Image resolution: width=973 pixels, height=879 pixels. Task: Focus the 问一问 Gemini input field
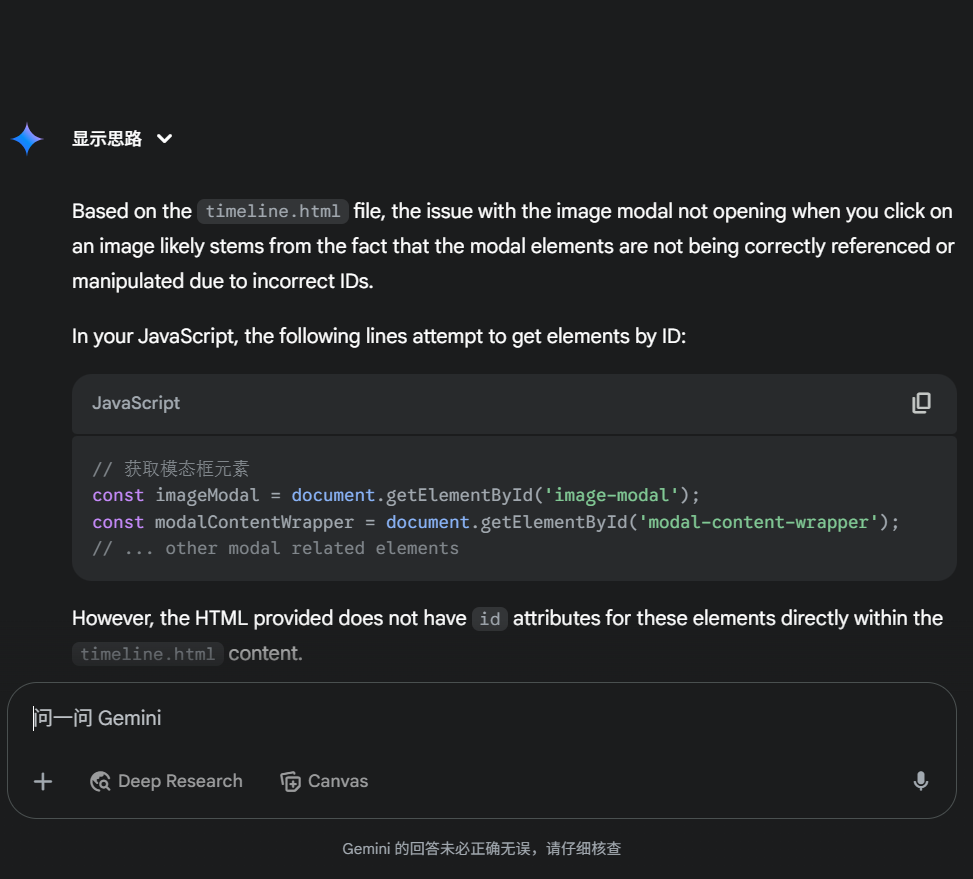[400, 718]
